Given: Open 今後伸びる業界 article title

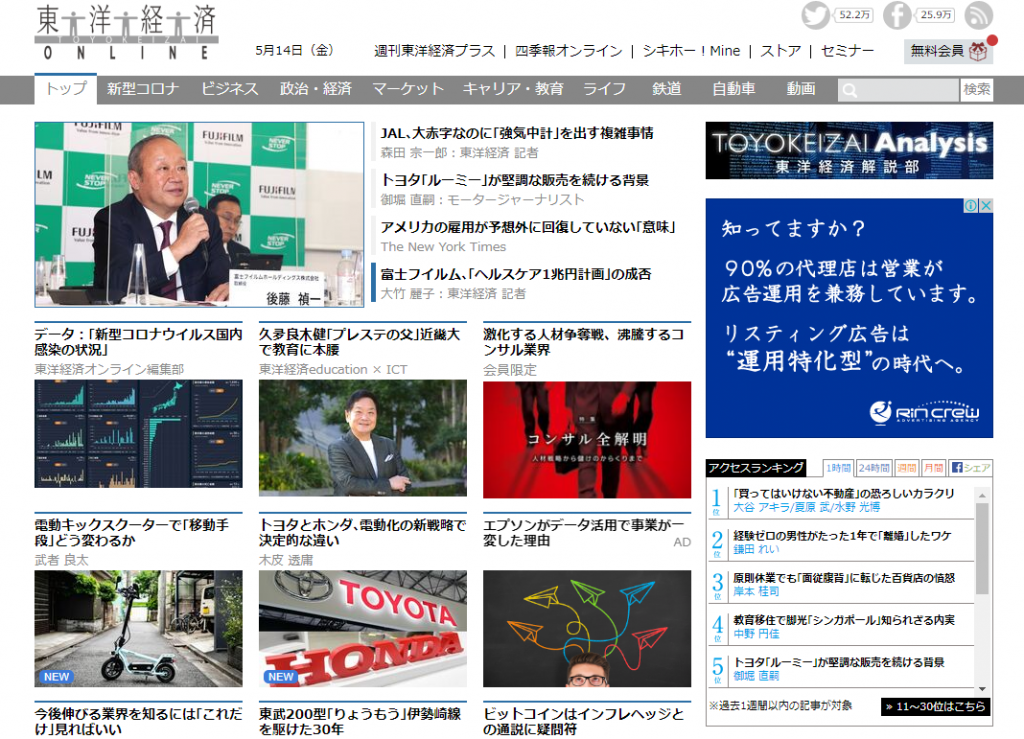Looking at the screenshot, I should pyautogui.click(x=138, y=721).
